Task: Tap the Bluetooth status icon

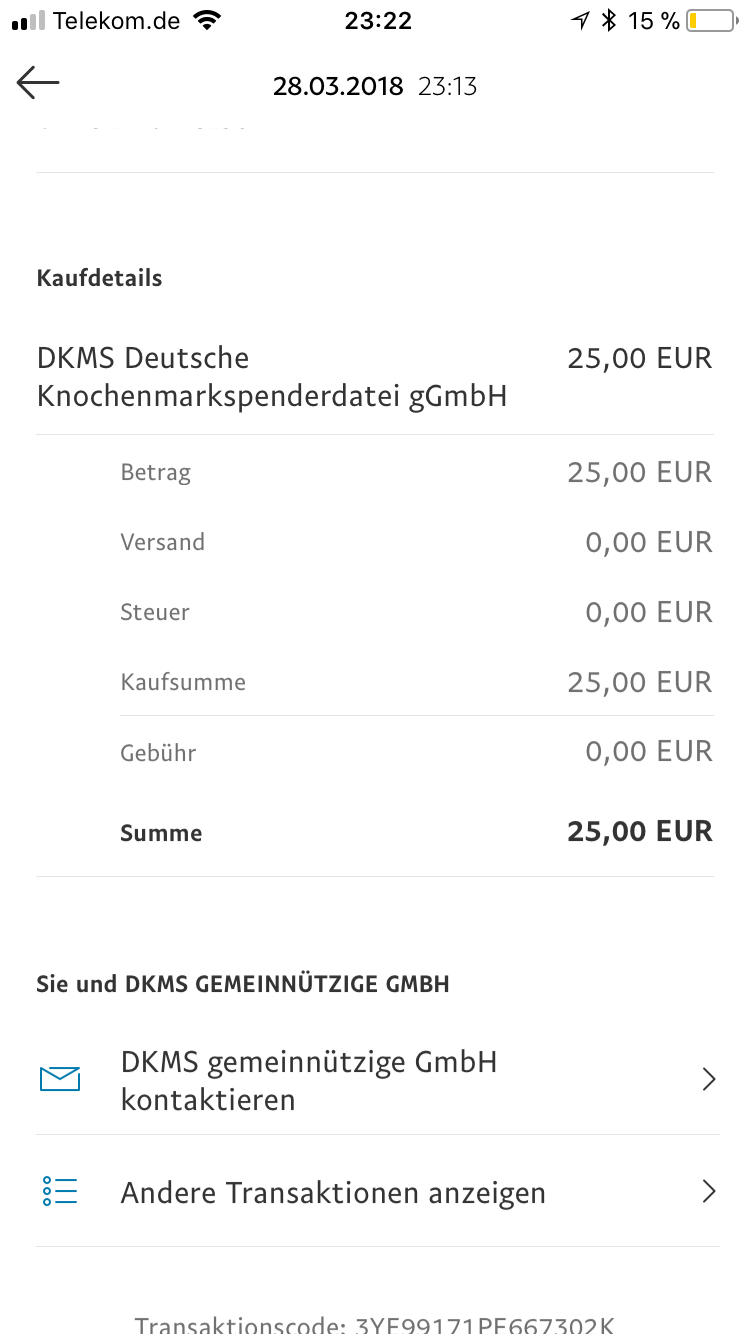Action: (608, 20)
